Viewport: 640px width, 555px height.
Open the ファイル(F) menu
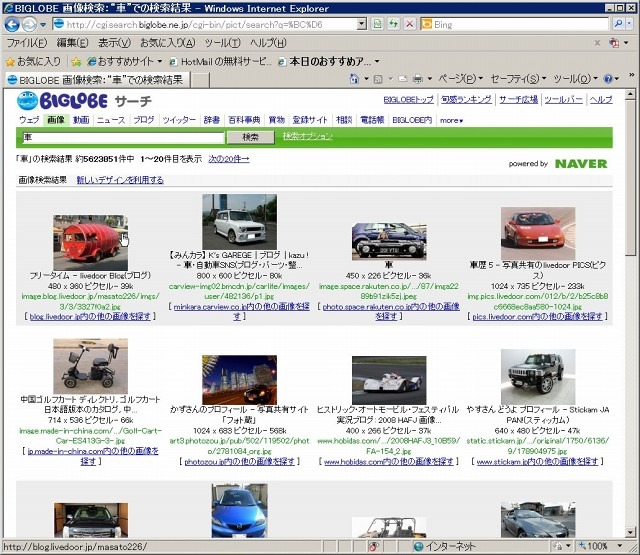27,43
